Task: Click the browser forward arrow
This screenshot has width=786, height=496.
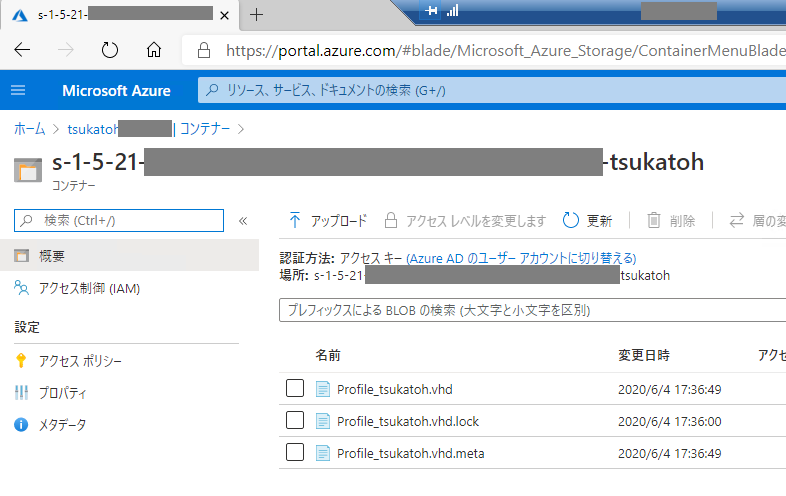Action: coord(65,50)
